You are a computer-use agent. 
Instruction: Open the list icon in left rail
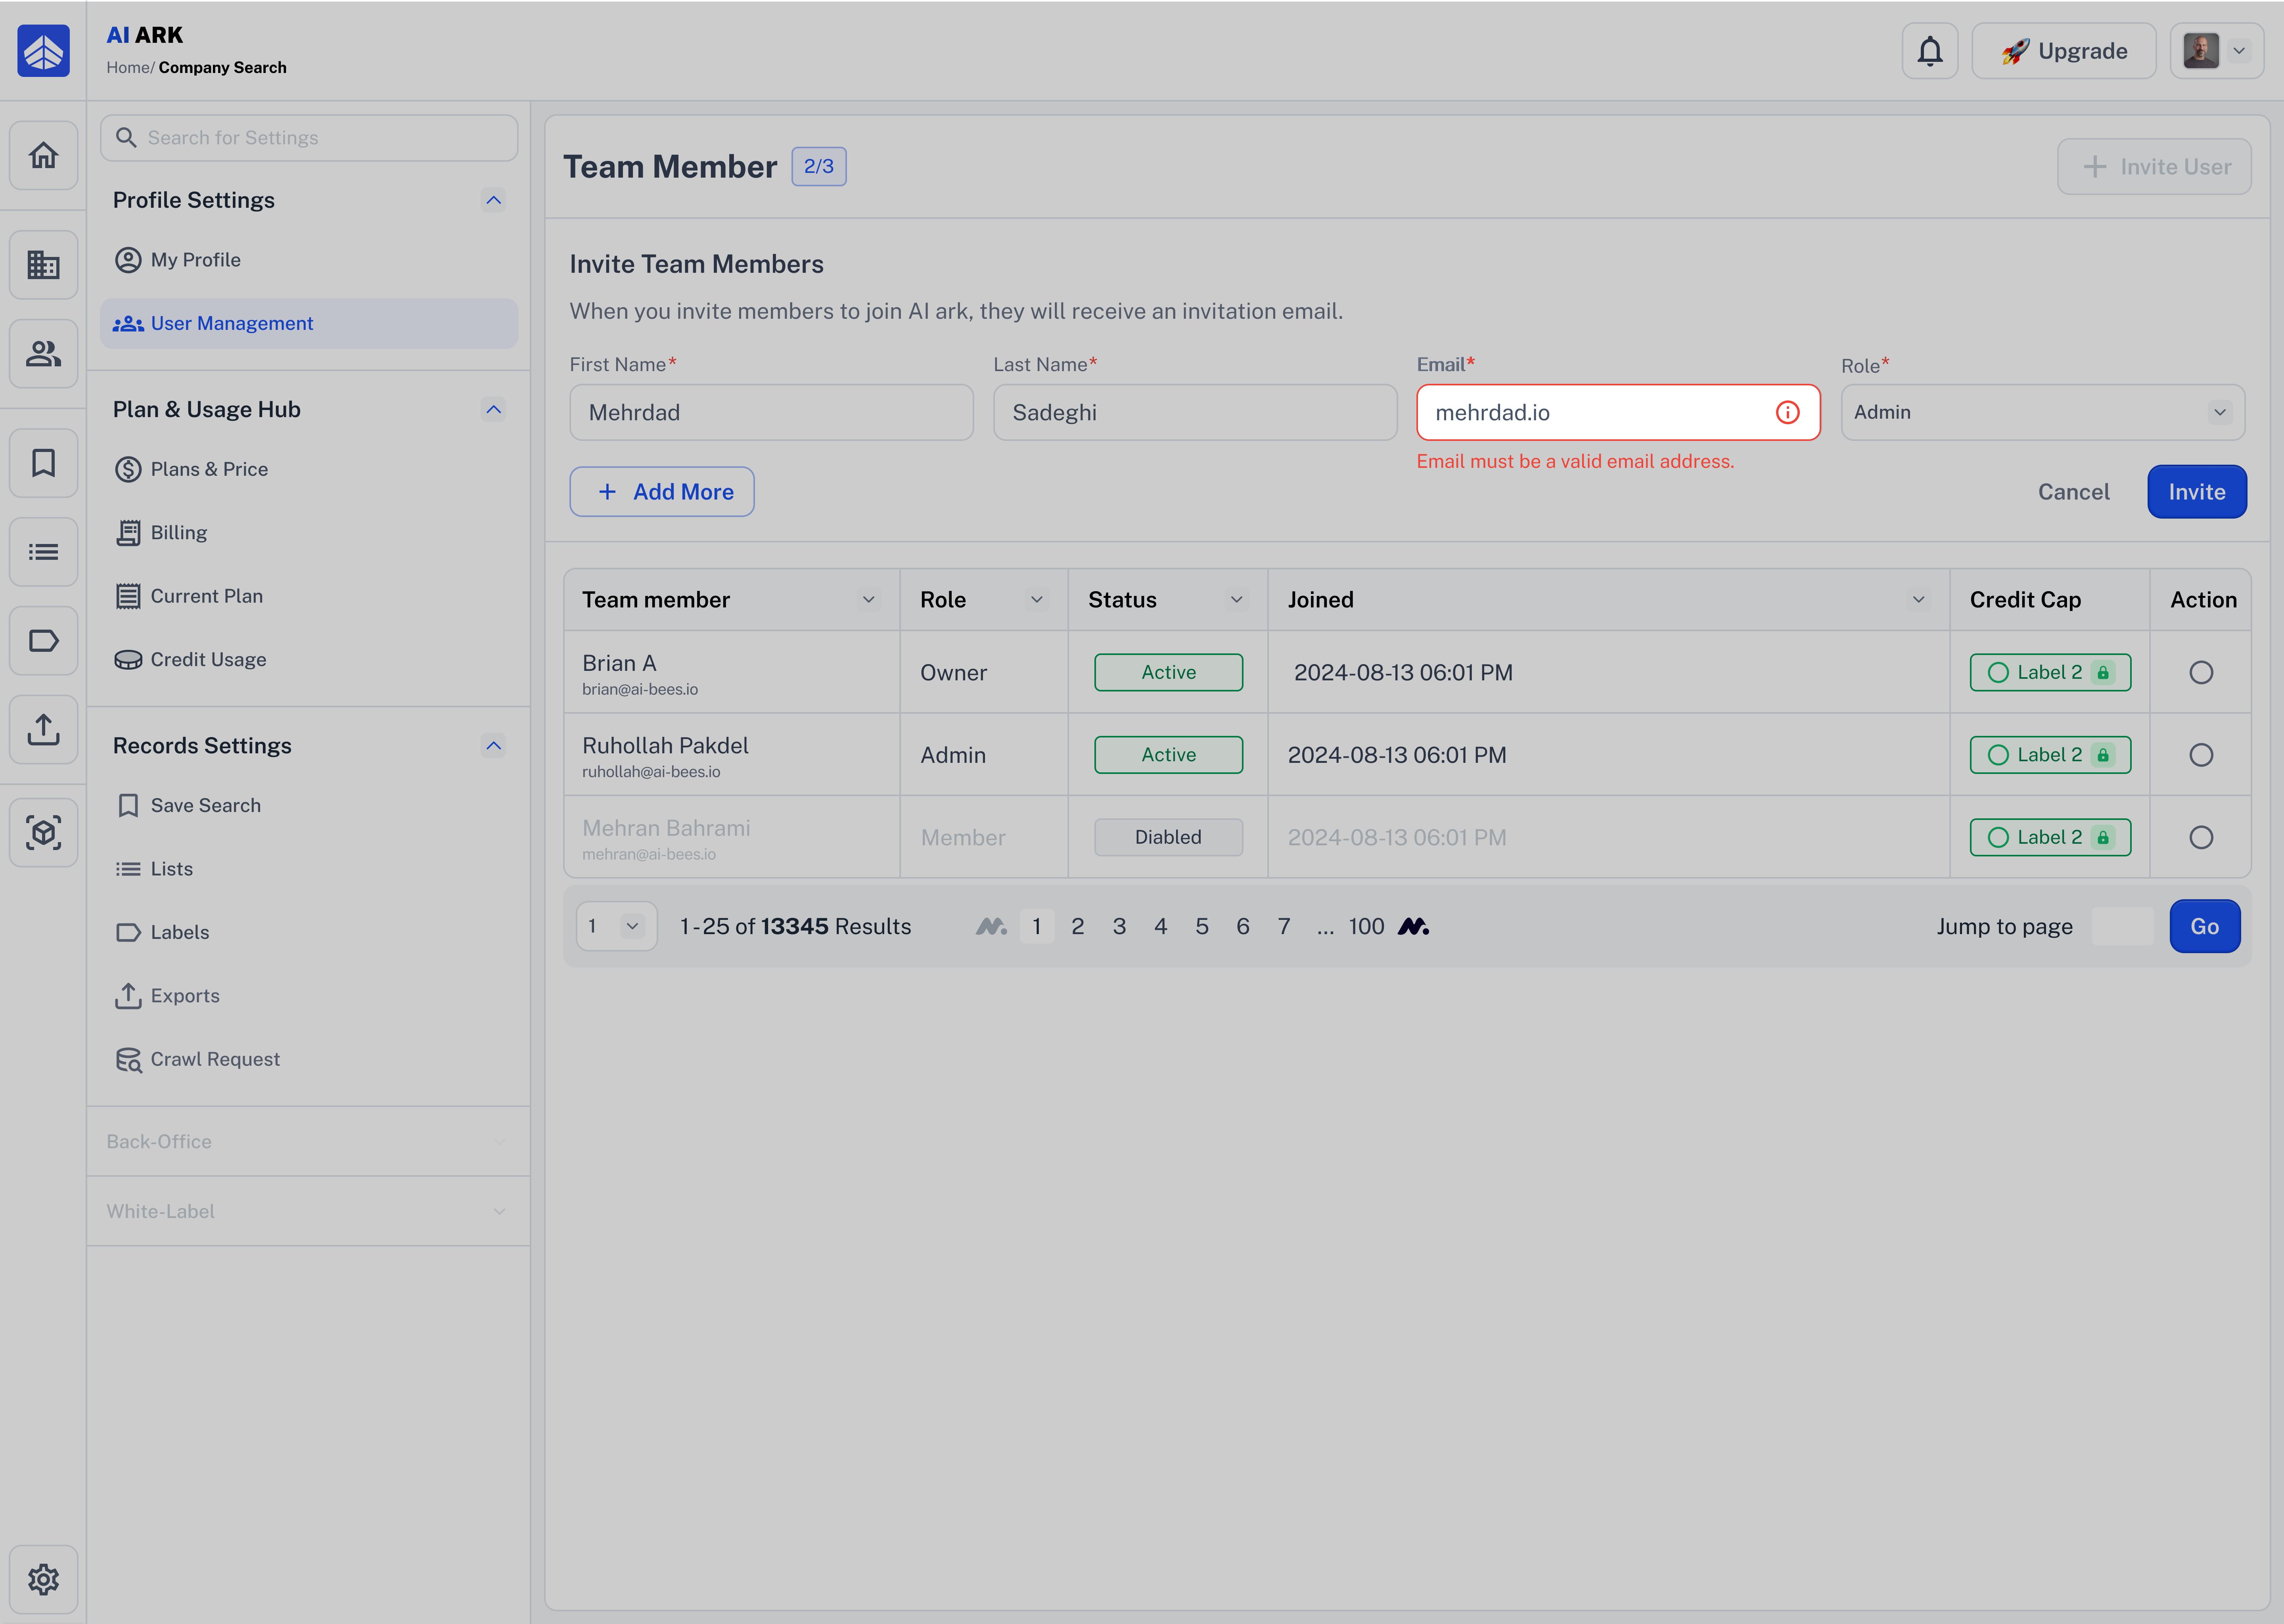(x=43, y=552)
